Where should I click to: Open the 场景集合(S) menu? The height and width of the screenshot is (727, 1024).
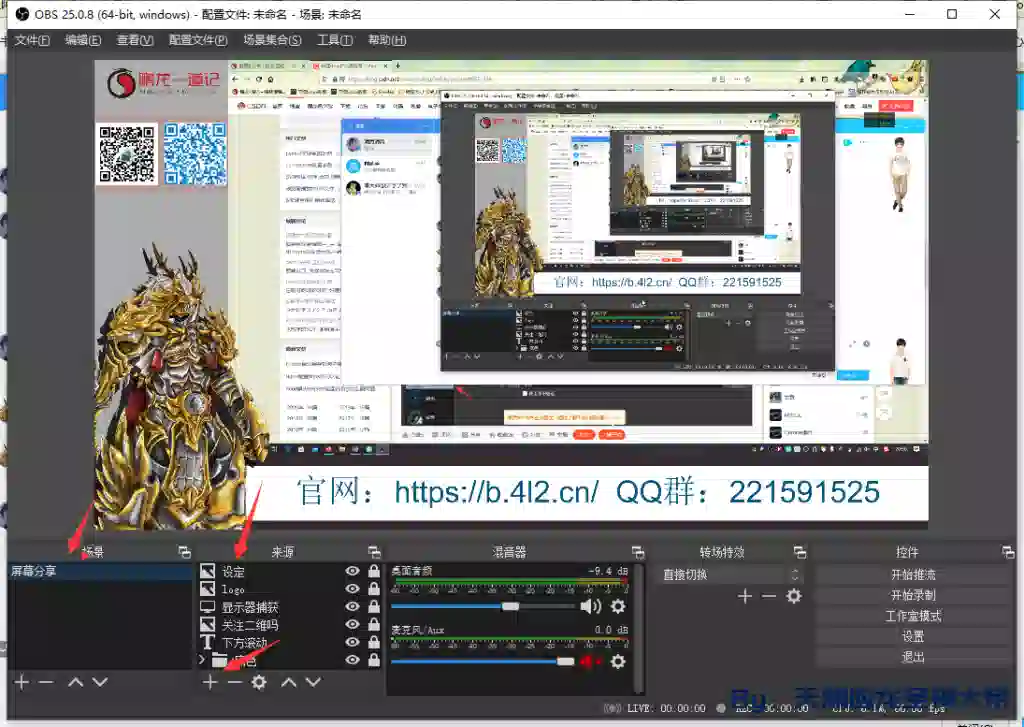pos(272,40)
